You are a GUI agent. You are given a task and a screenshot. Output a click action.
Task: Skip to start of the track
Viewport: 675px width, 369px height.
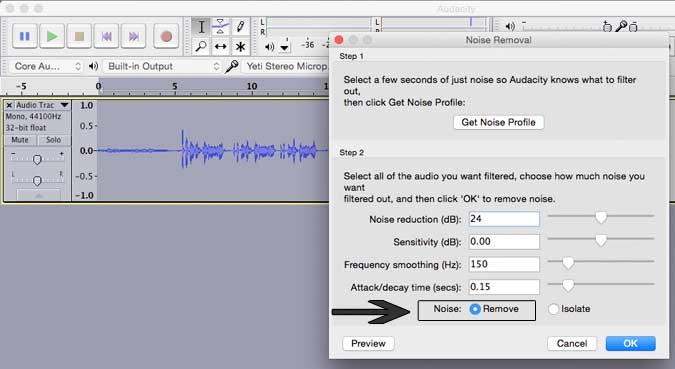tap(106, 36)
